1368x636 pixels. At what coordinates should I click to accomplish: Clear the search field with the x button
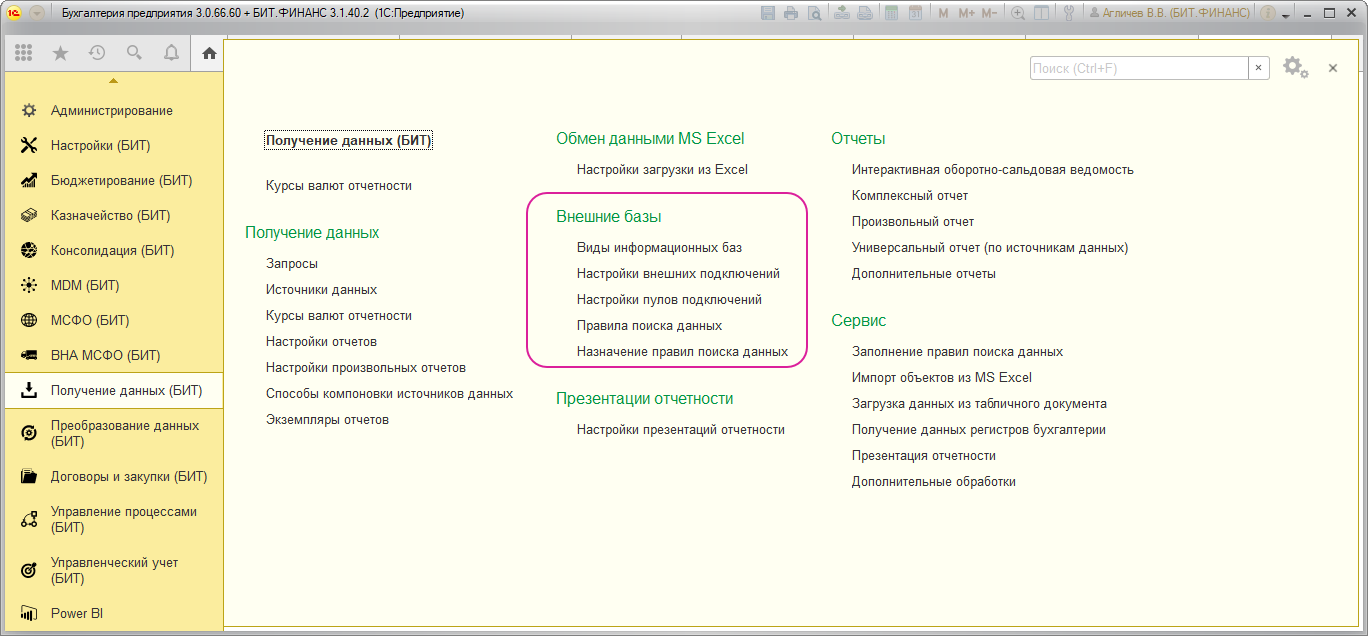1259,68
